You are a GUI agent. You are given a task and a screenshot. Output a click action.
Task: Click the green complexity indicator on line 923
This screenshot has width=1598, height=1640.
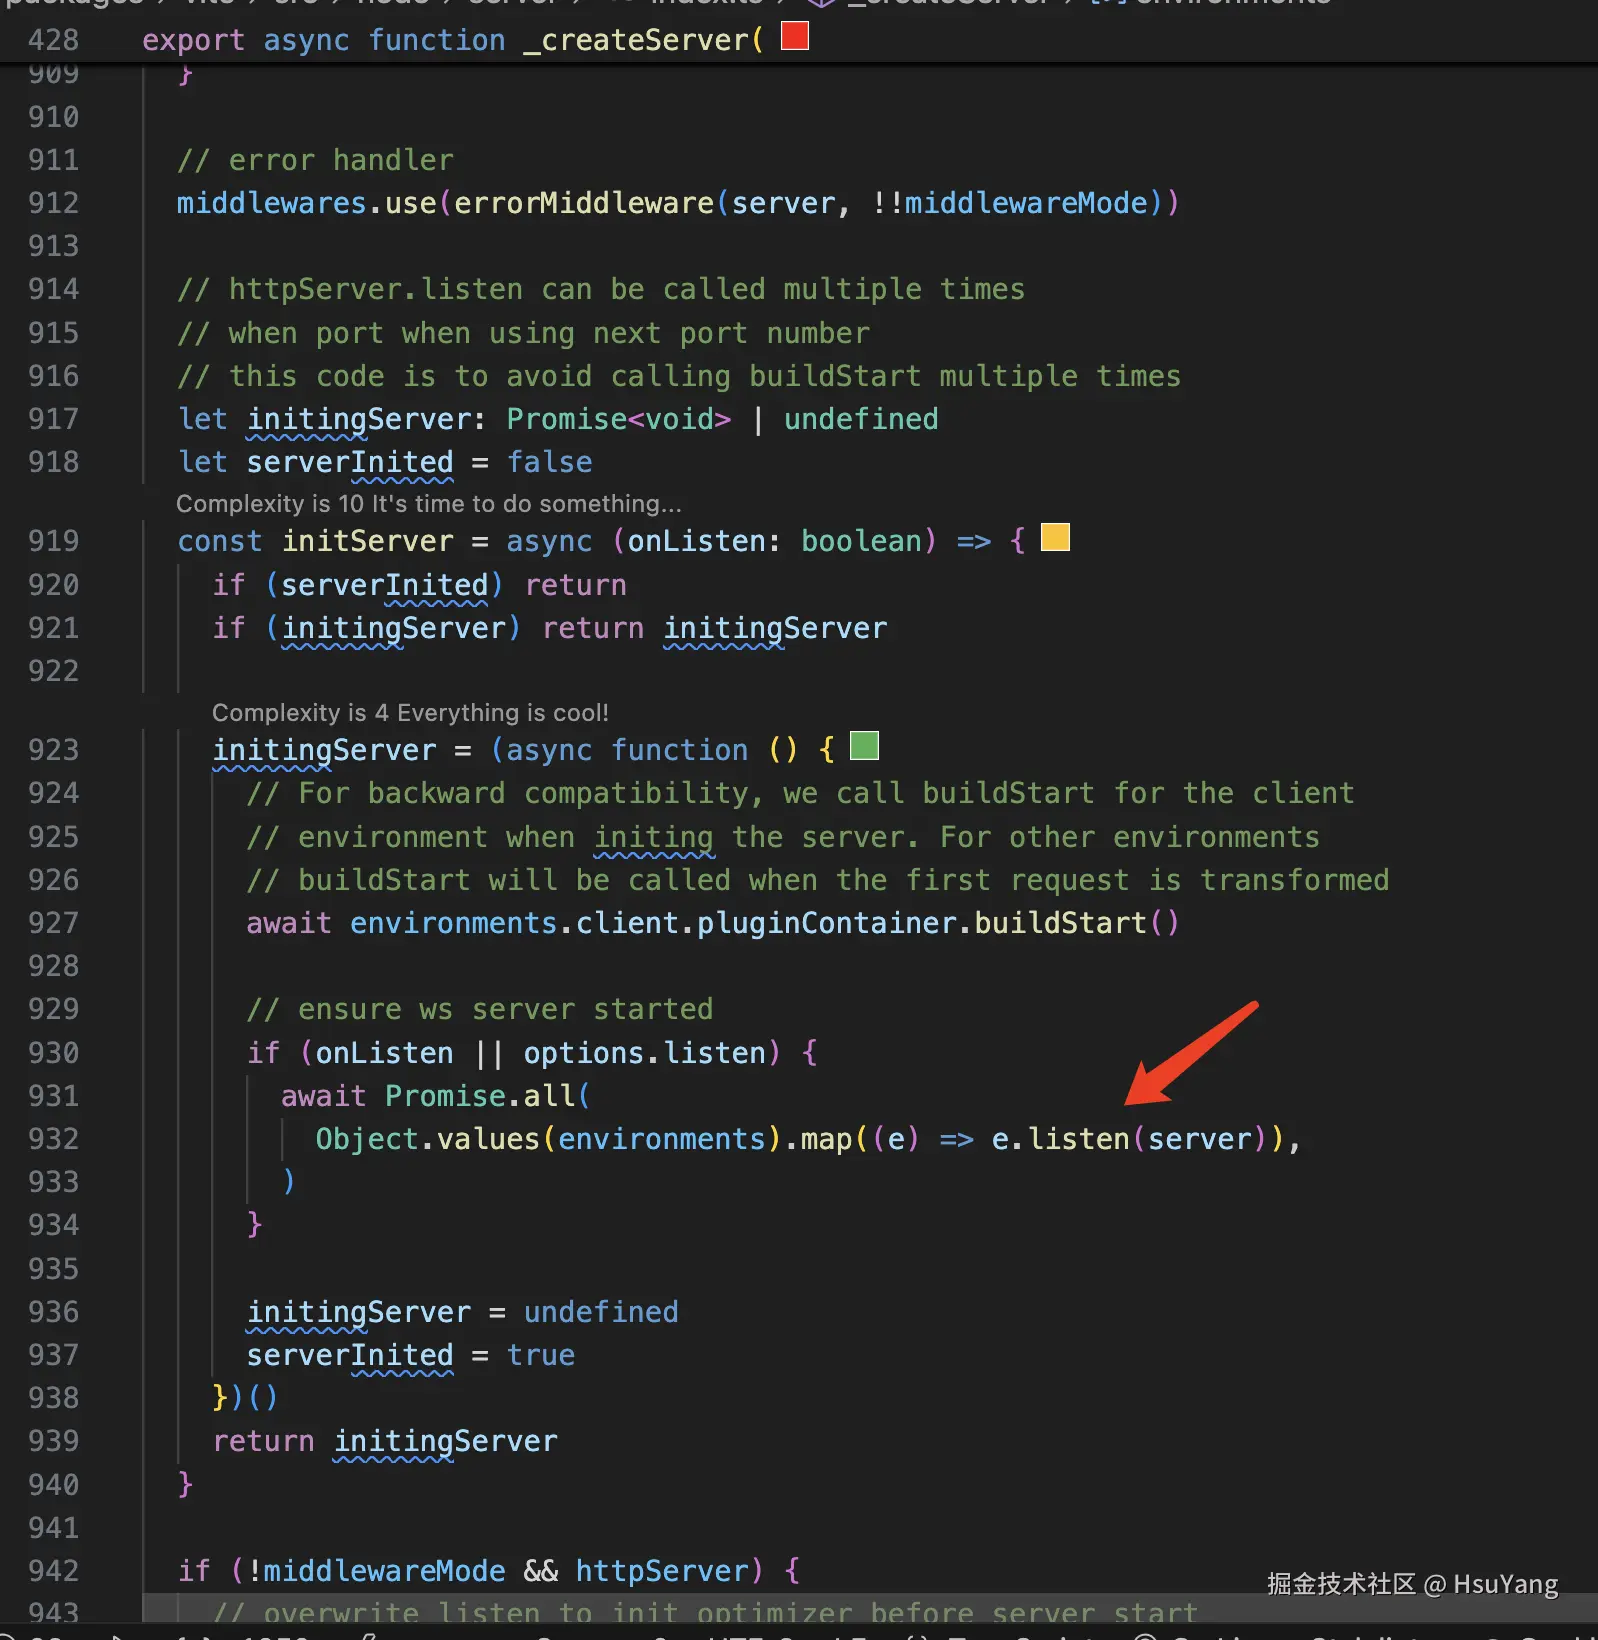click(864, 746)
